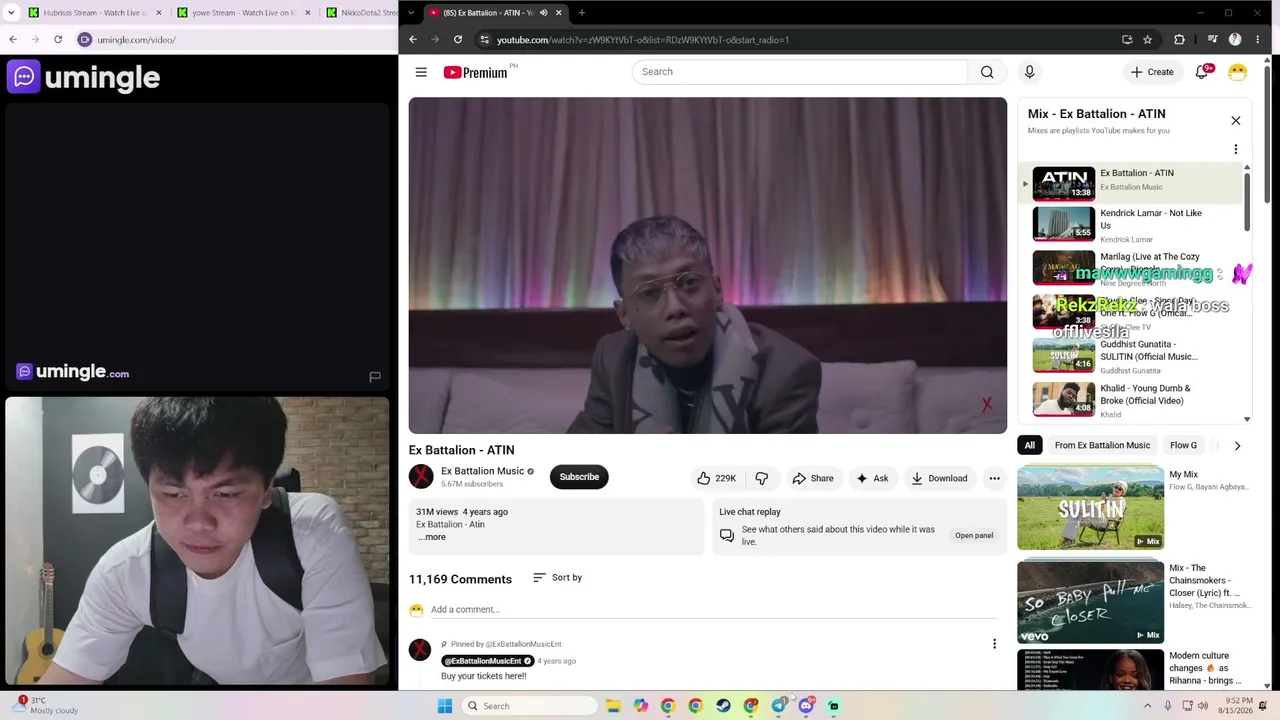Dislike the video with thumbs-down
The height and width of the screenshot is (720, 1280).
tap(762, 478)
